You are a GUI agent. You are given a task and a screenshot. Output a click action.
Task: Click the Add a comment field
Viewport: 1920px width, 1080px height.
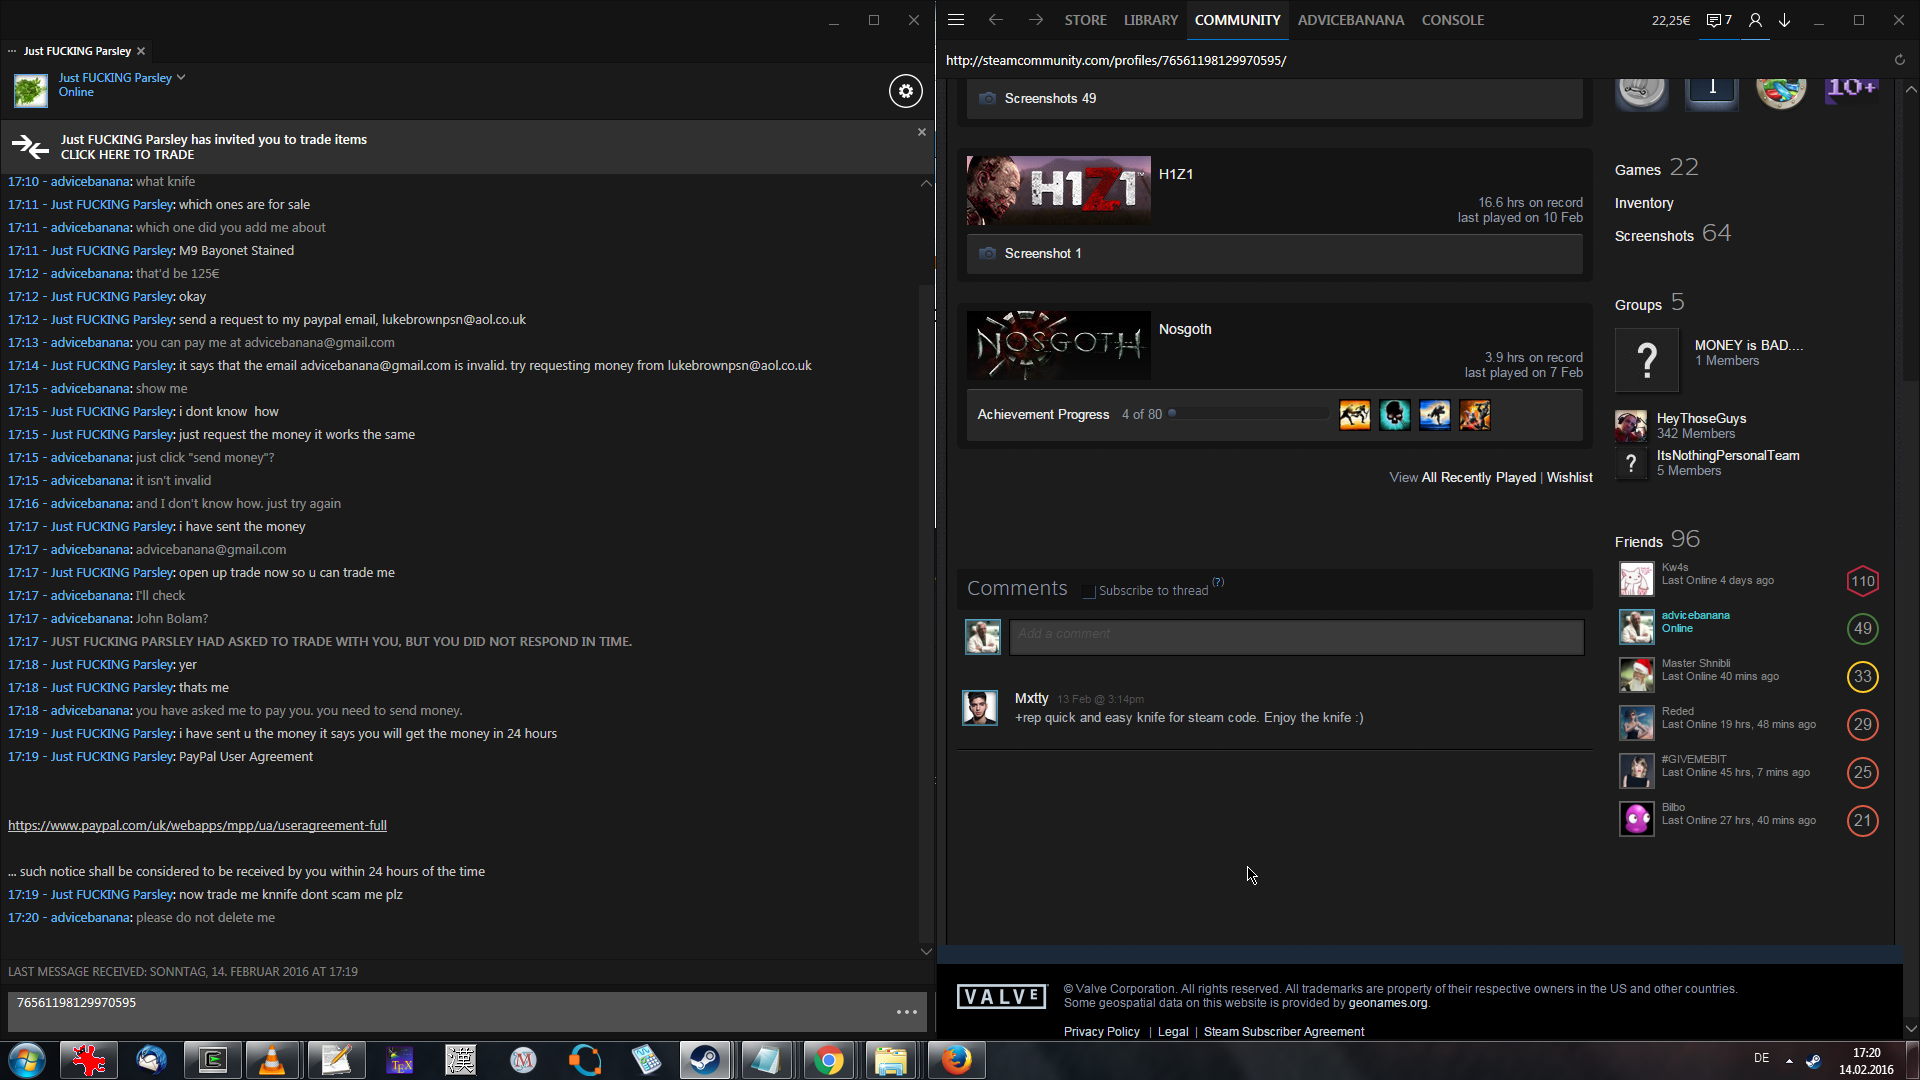tap(1296, 636)
